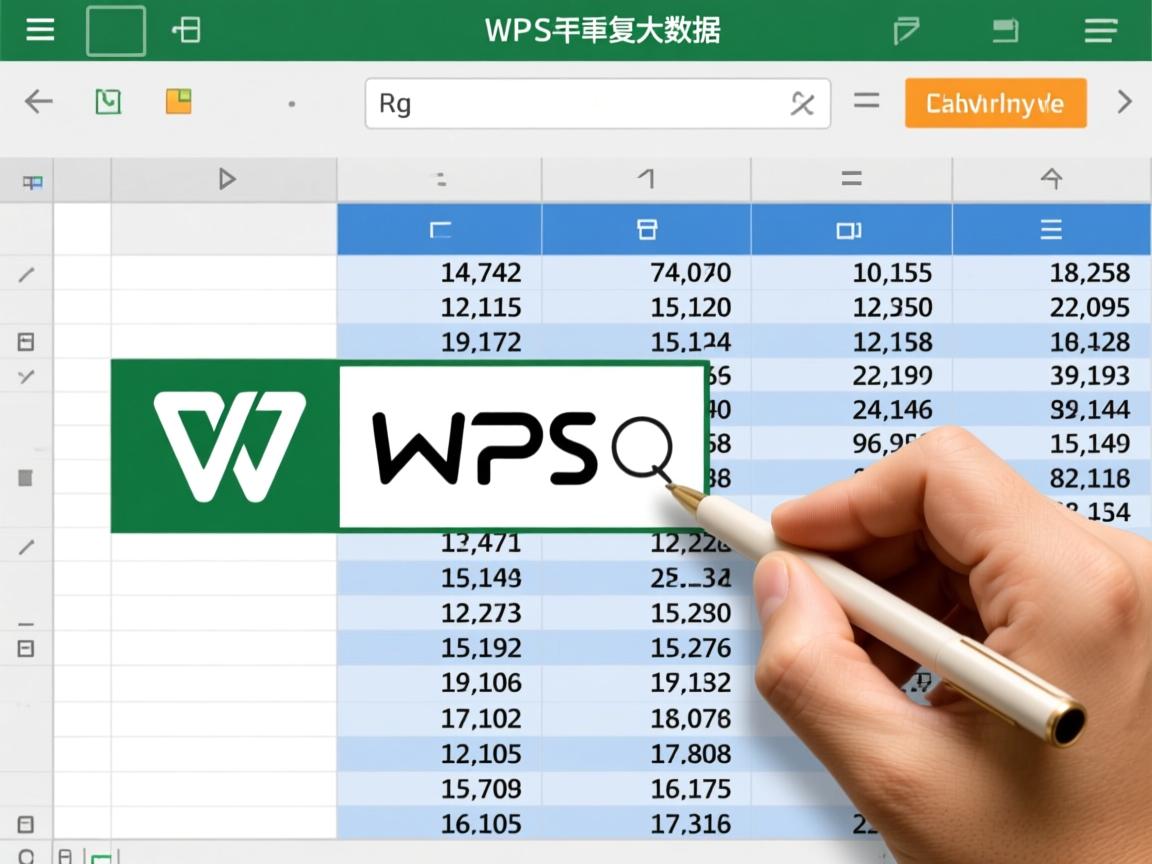Screen dimensions: 1152x864
Task: Toggle the table view icon above row headers
Action: point(31,181)
